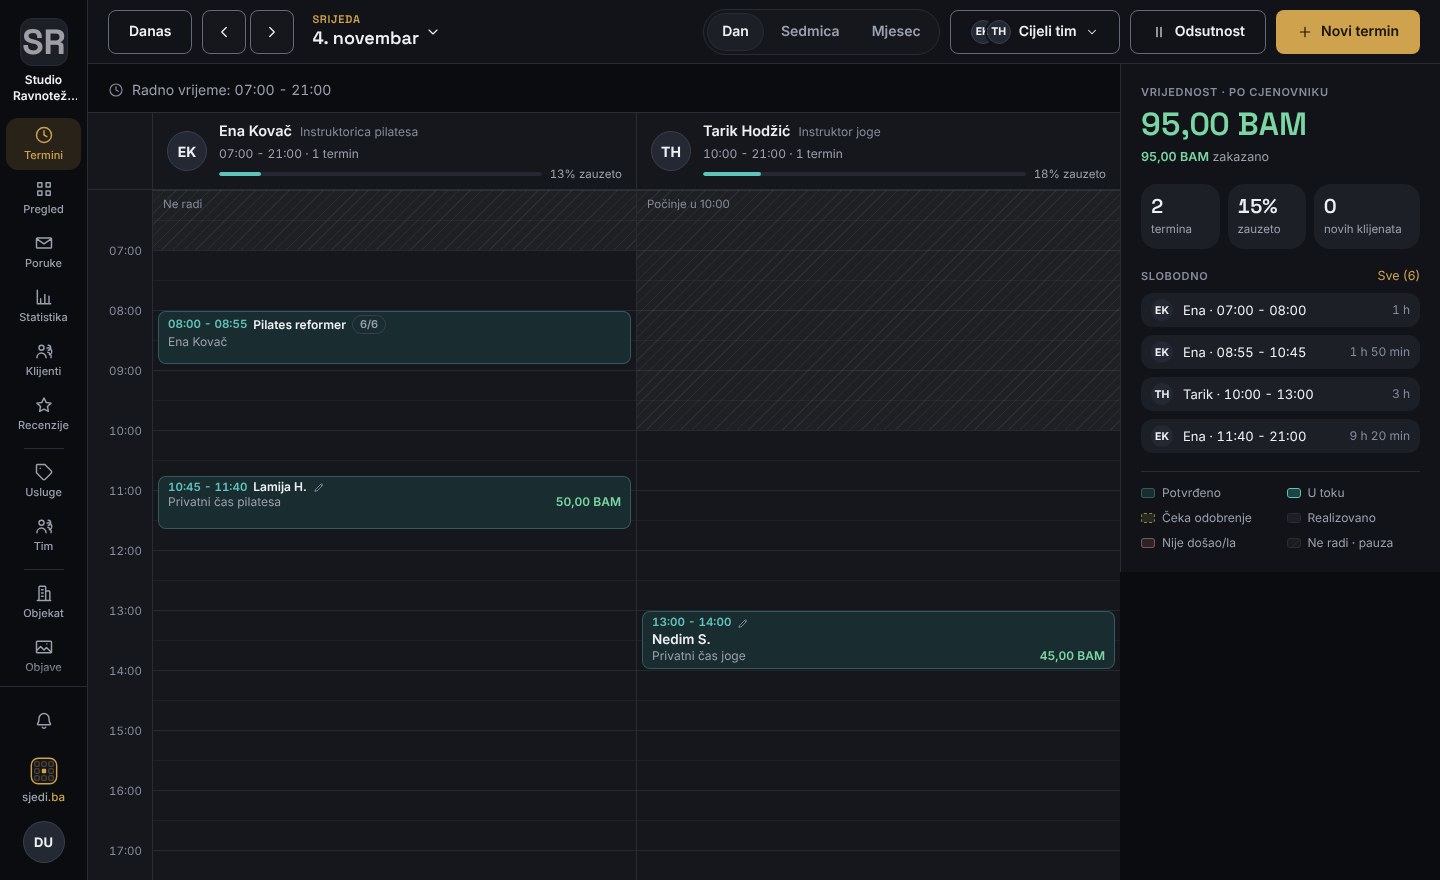1440x880 pixels.
Task: Open notifications bell icon
Action: coord(44,721)
